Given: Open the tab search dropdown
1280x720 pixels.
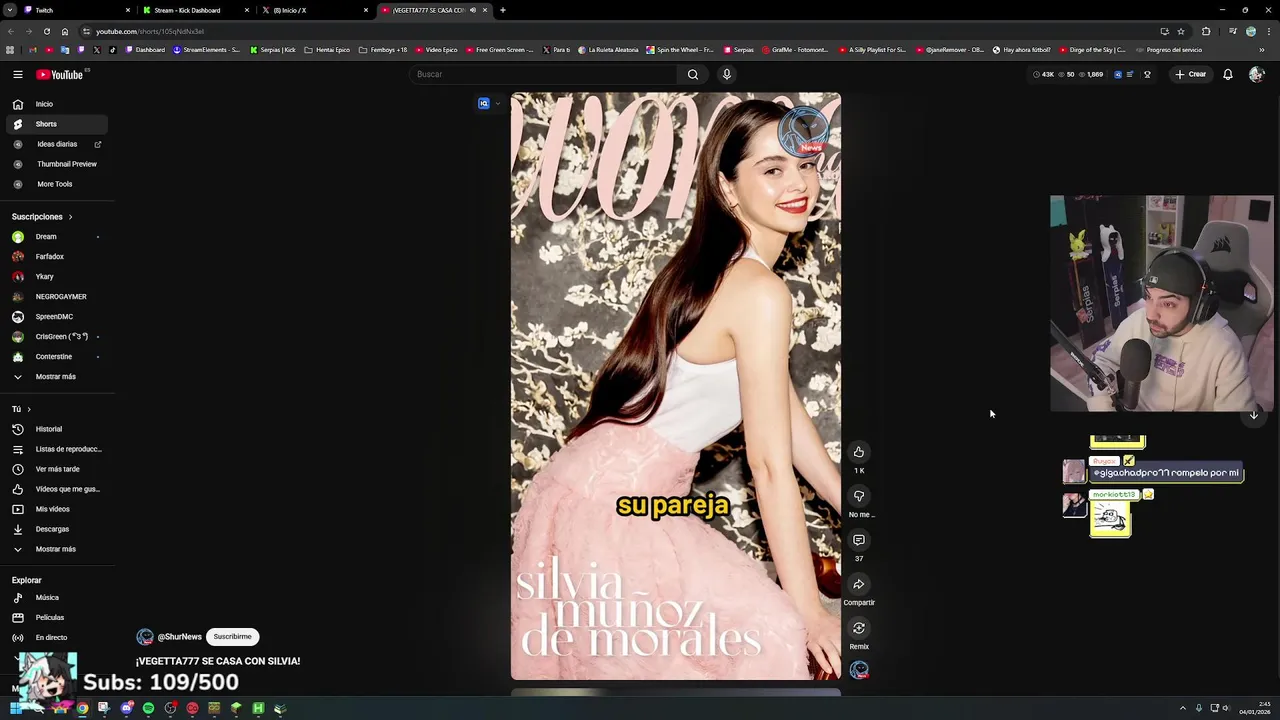Looking at the screenshot, I should (x=9, y=10).
